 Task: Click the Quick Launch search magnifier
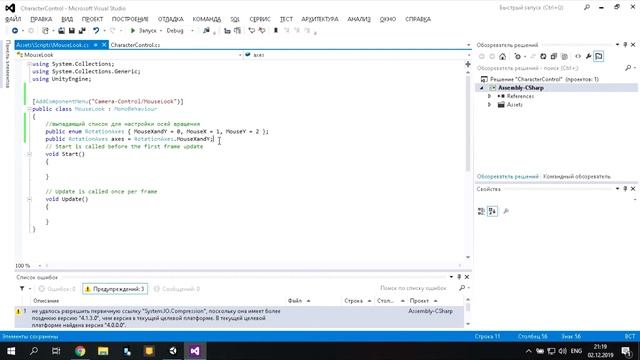tap(587, 7)
